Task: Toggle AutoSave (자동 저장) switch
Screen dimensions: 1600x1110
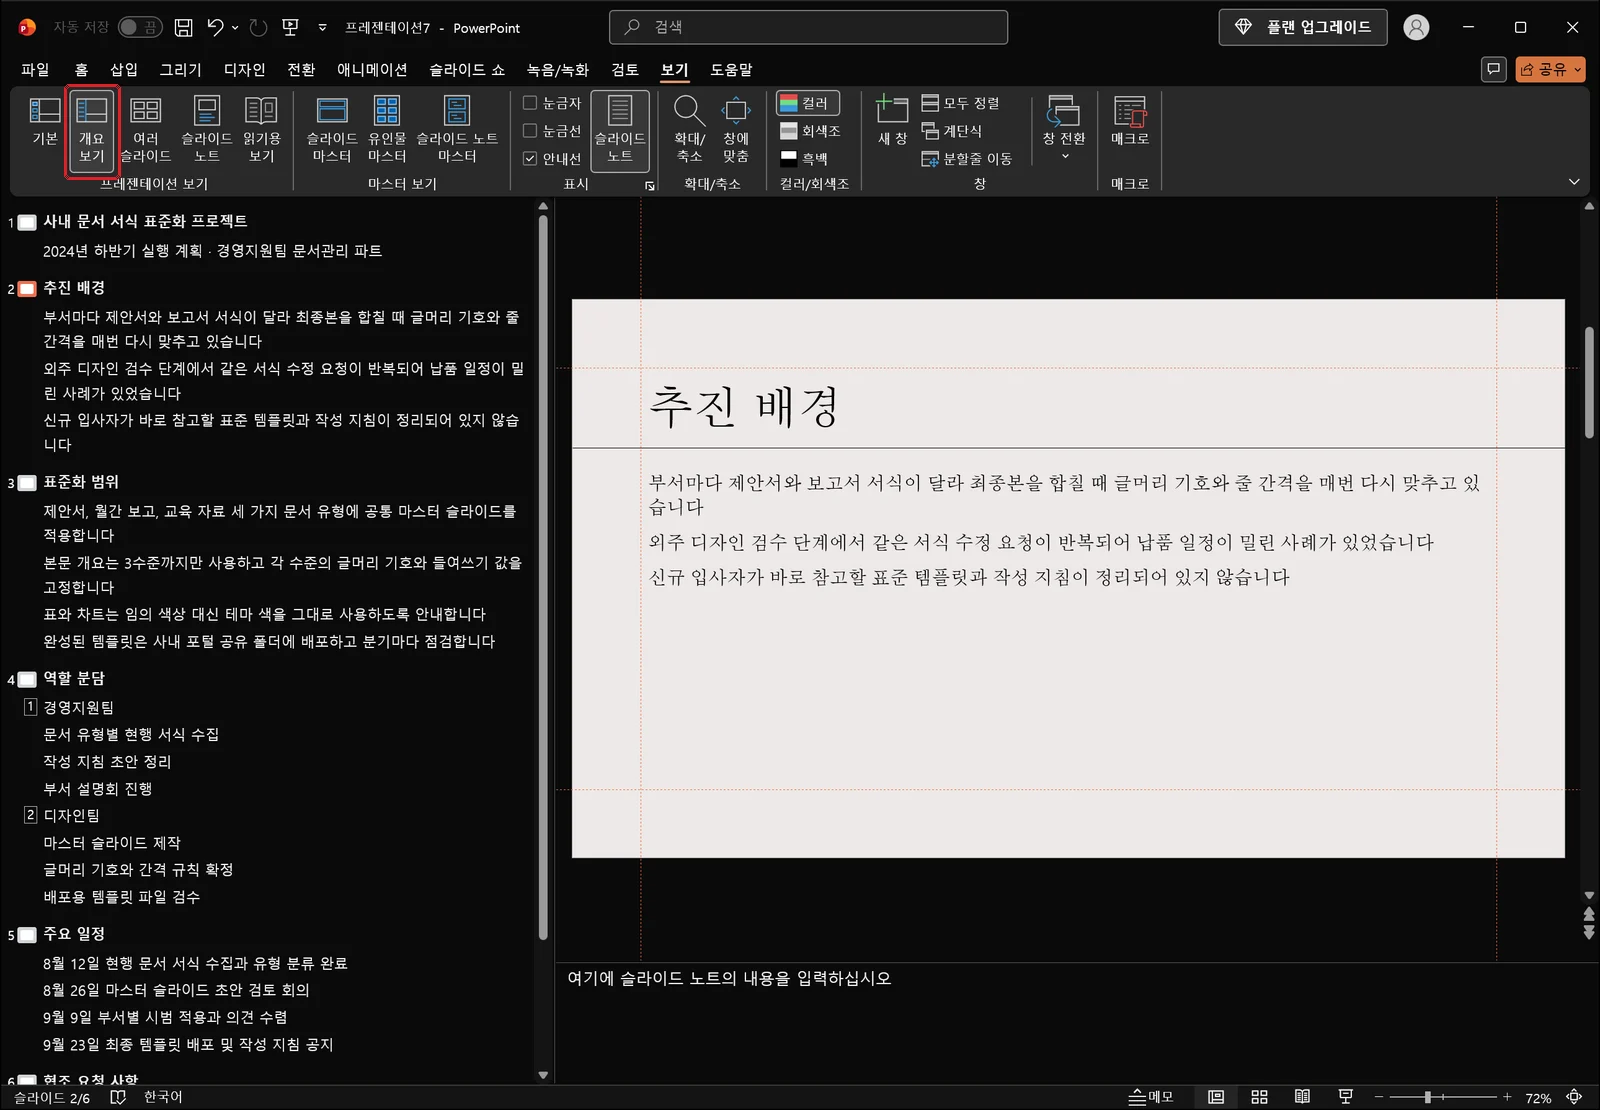Action: tap(140, 27)
